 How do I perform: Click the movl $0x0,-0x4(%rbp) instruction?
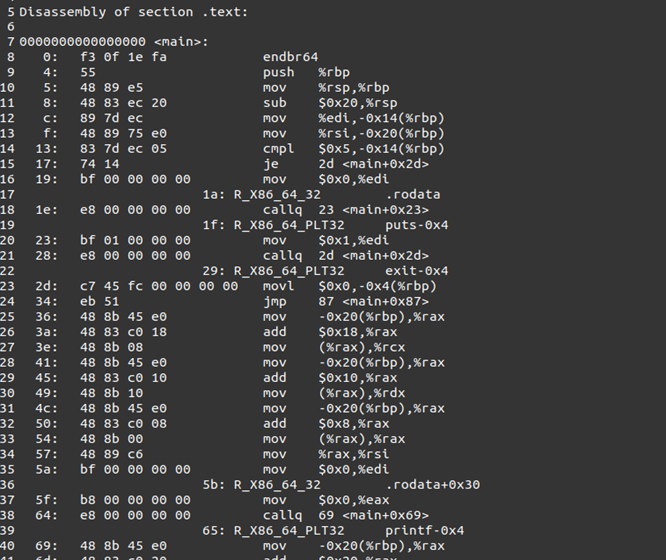pos(350,286)
